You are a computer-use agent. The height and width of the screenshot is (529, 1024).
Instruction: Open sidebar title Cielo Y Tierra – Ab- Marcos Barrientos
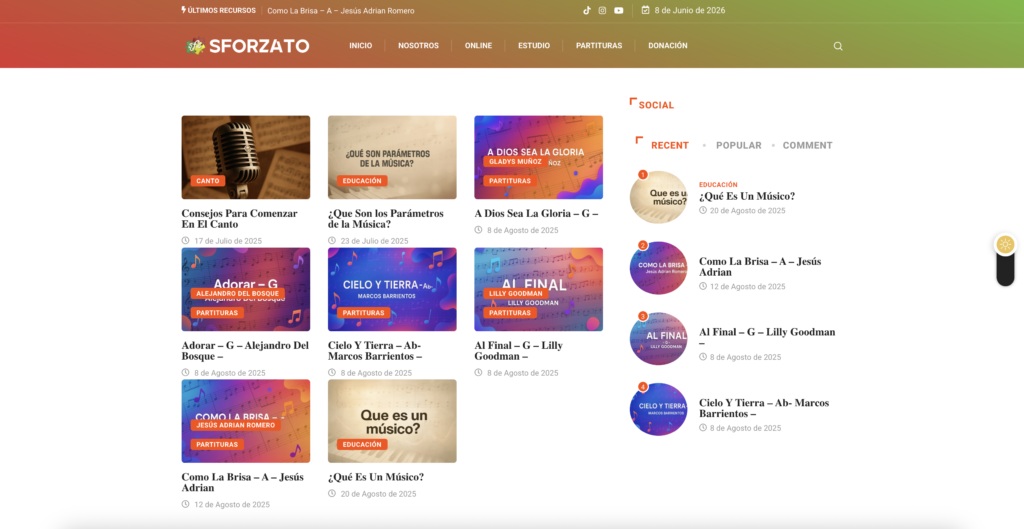point(763,408)
